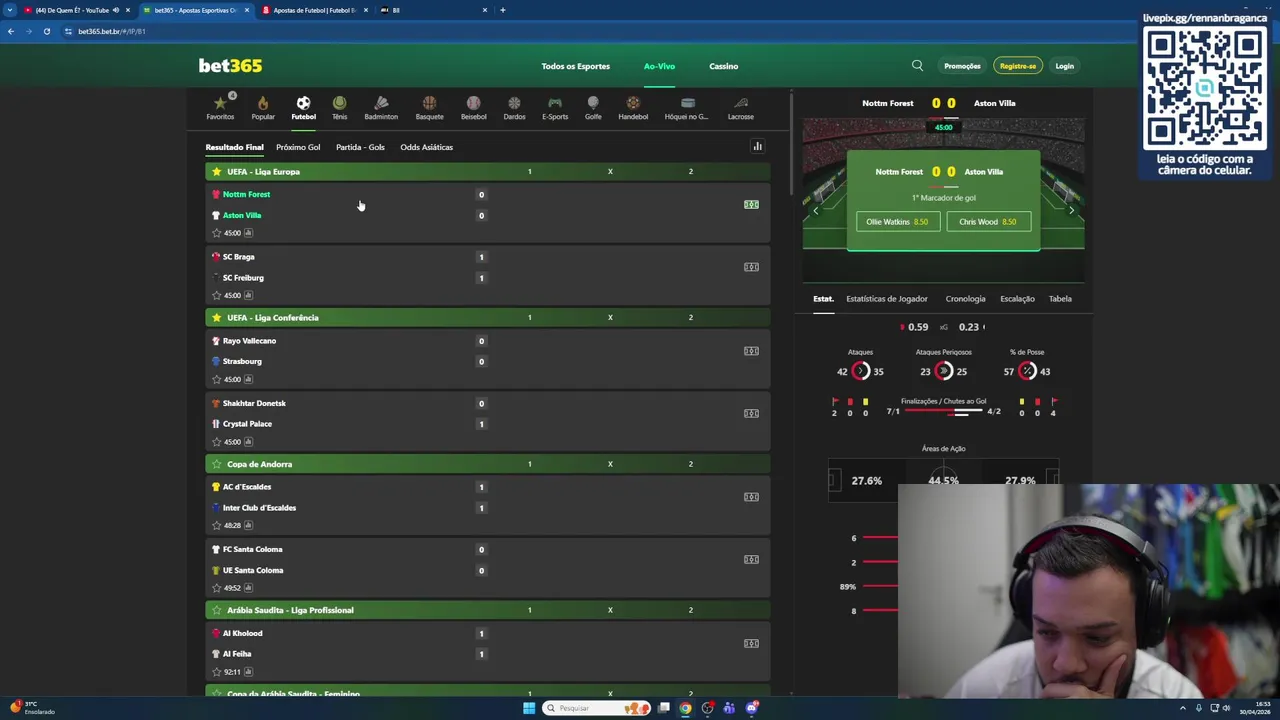Open stats icon next to SC Braga 45:00
The height and width of the screenshot is (720, 1280).
point(248,295)
